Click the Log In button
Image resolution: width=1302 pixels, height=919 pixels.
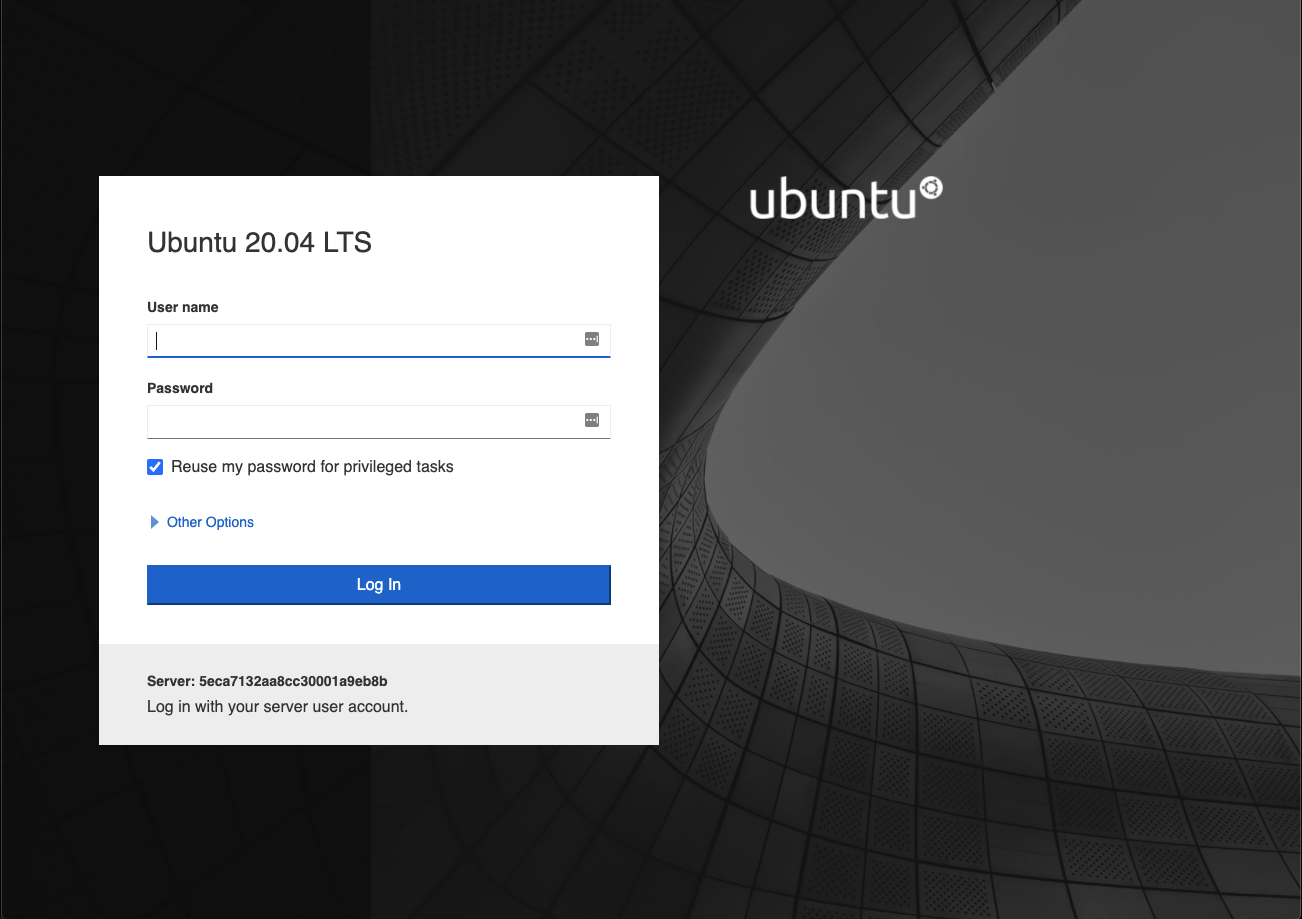point(378,585)
